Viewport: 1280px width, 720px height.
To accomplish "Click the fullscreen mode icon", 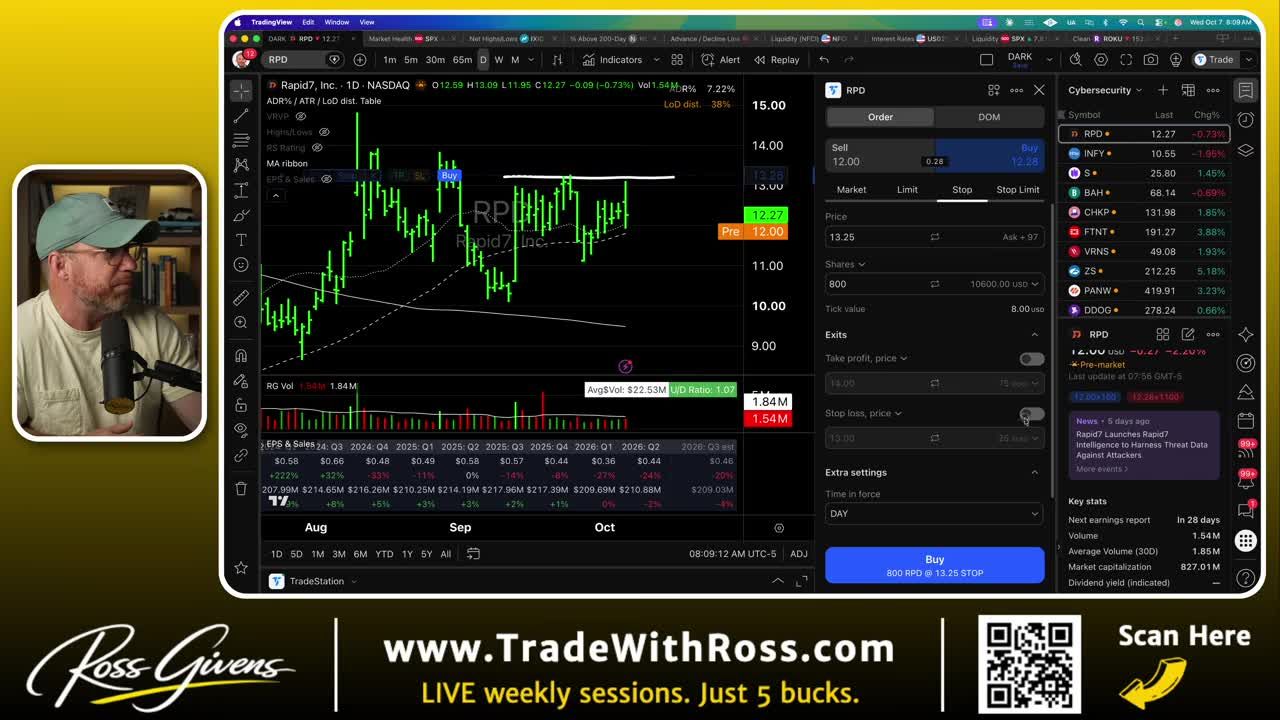I will 1126,60.
